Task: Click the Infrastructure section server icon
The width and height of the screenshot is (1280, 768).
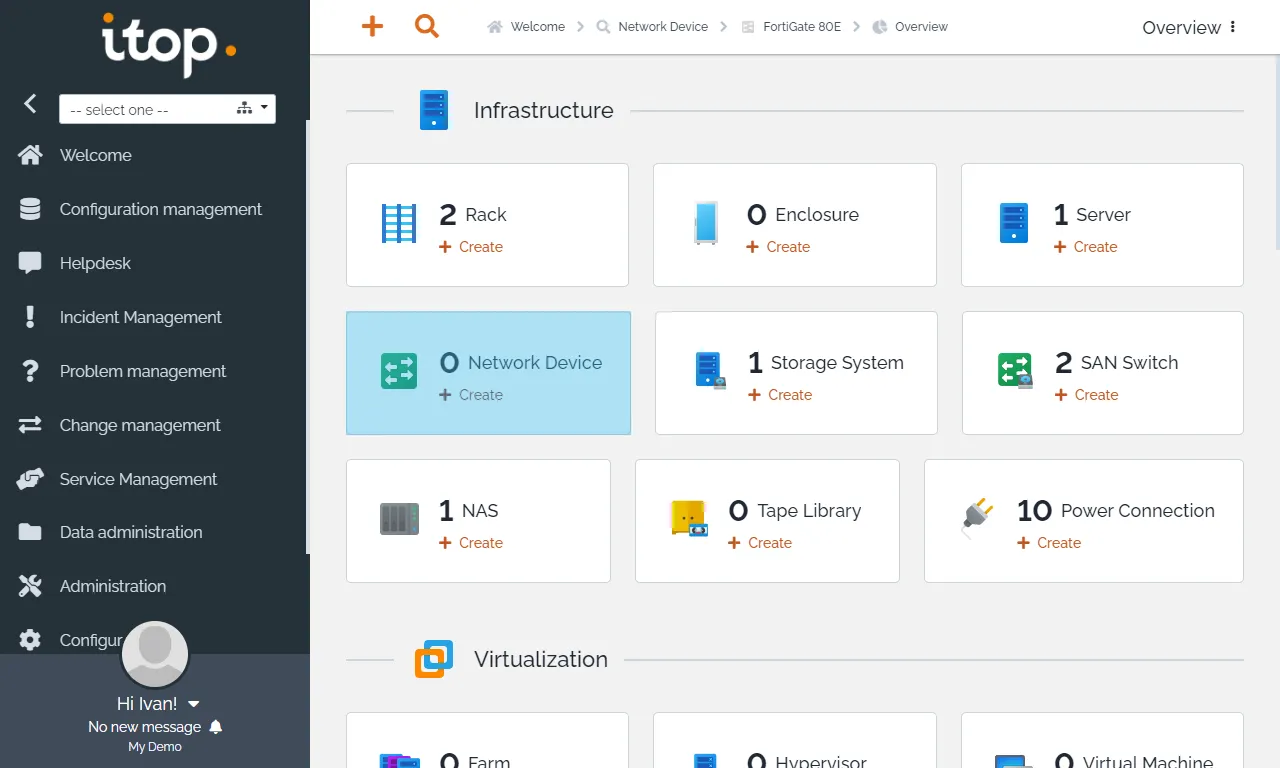Action: [x=434, y=110]
